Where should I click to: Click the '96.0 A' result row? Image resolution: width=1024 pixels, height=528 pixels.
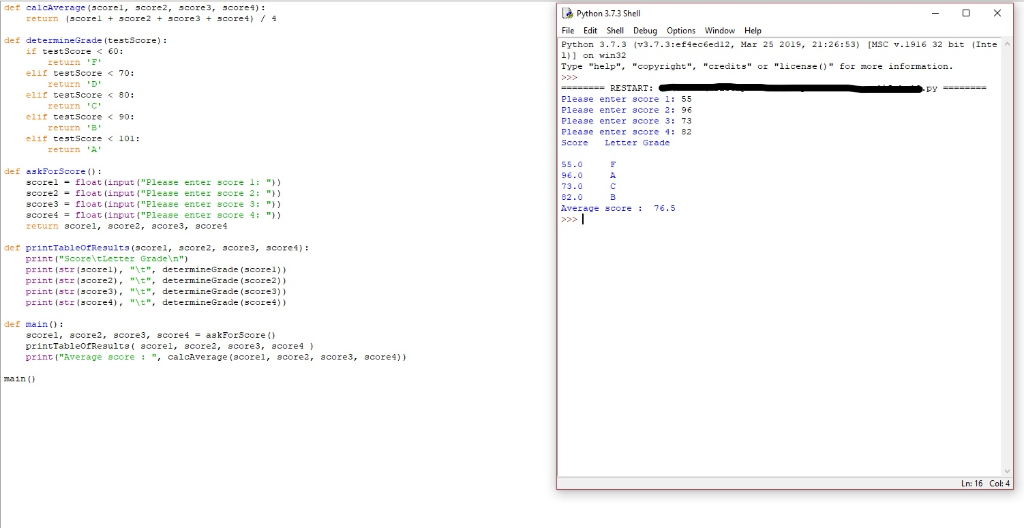(x=588, y=176)
